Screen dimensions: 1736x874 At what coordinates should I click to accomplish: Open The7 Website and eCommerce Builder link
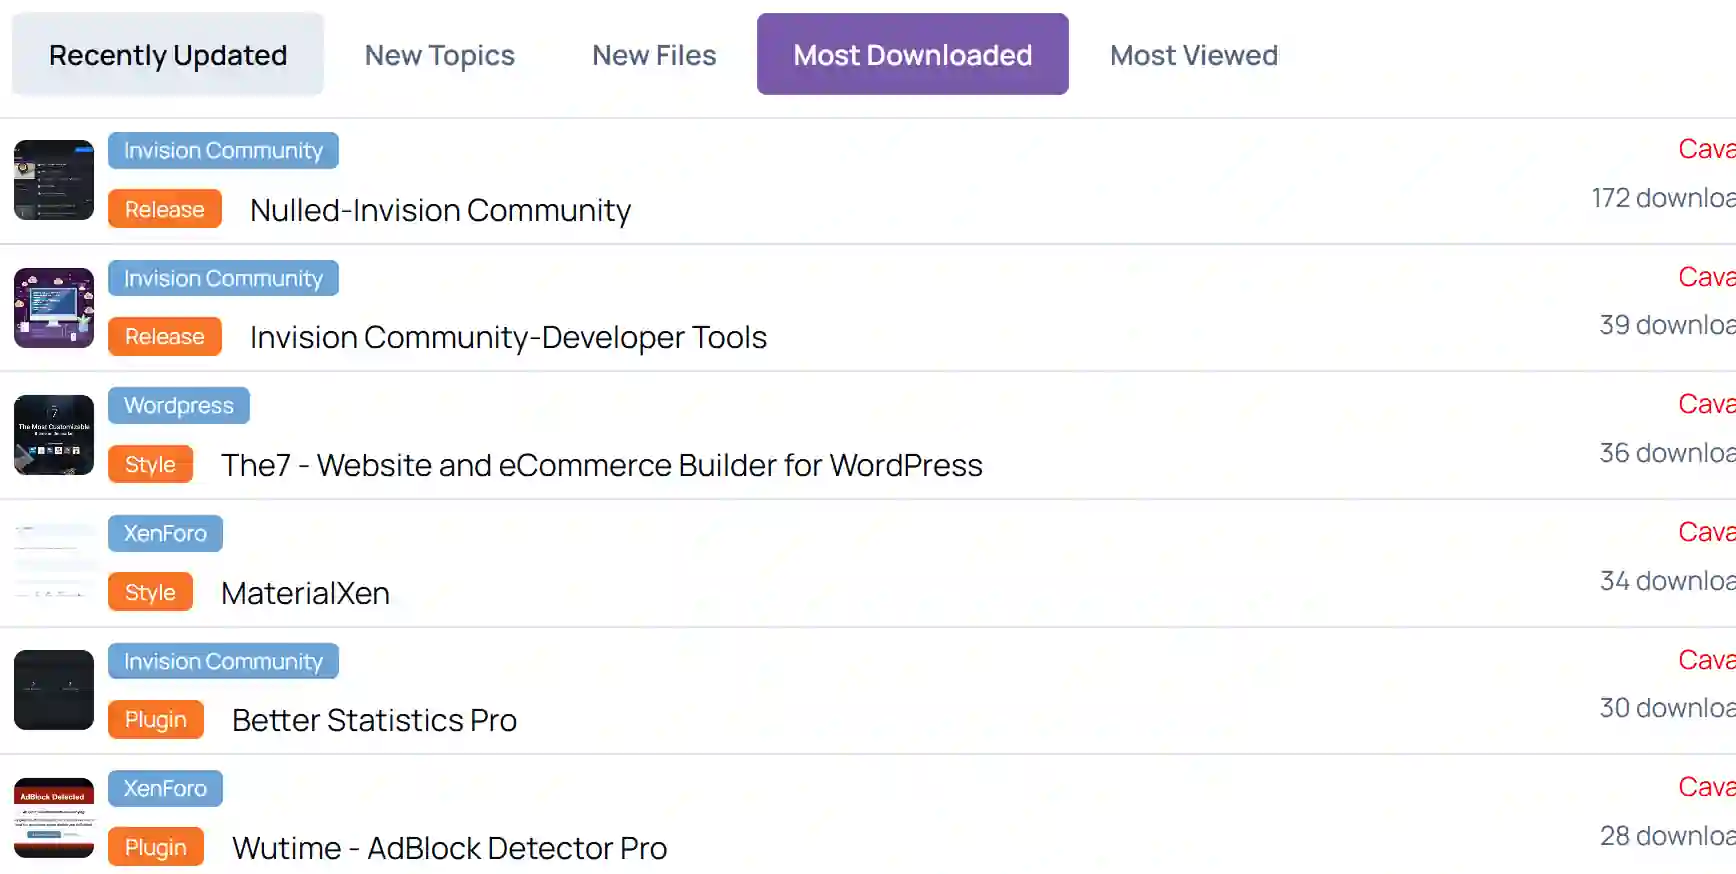click(601, 466)
